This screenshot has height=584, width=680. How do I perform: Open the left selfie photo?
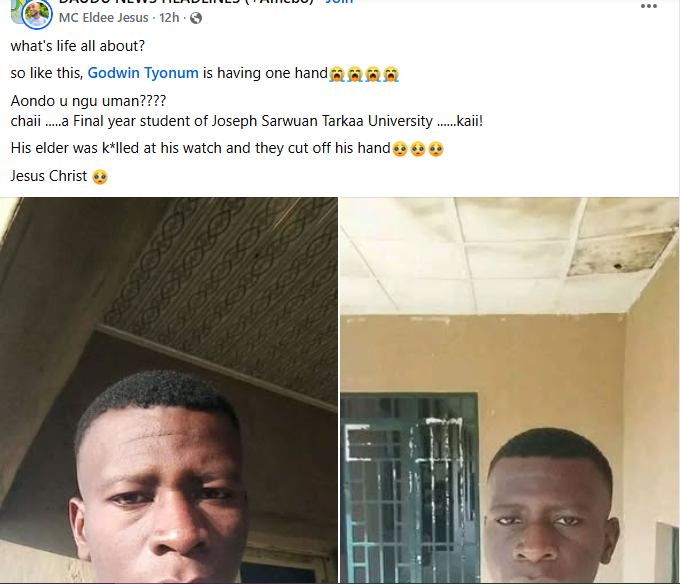(x=169, y=390)
